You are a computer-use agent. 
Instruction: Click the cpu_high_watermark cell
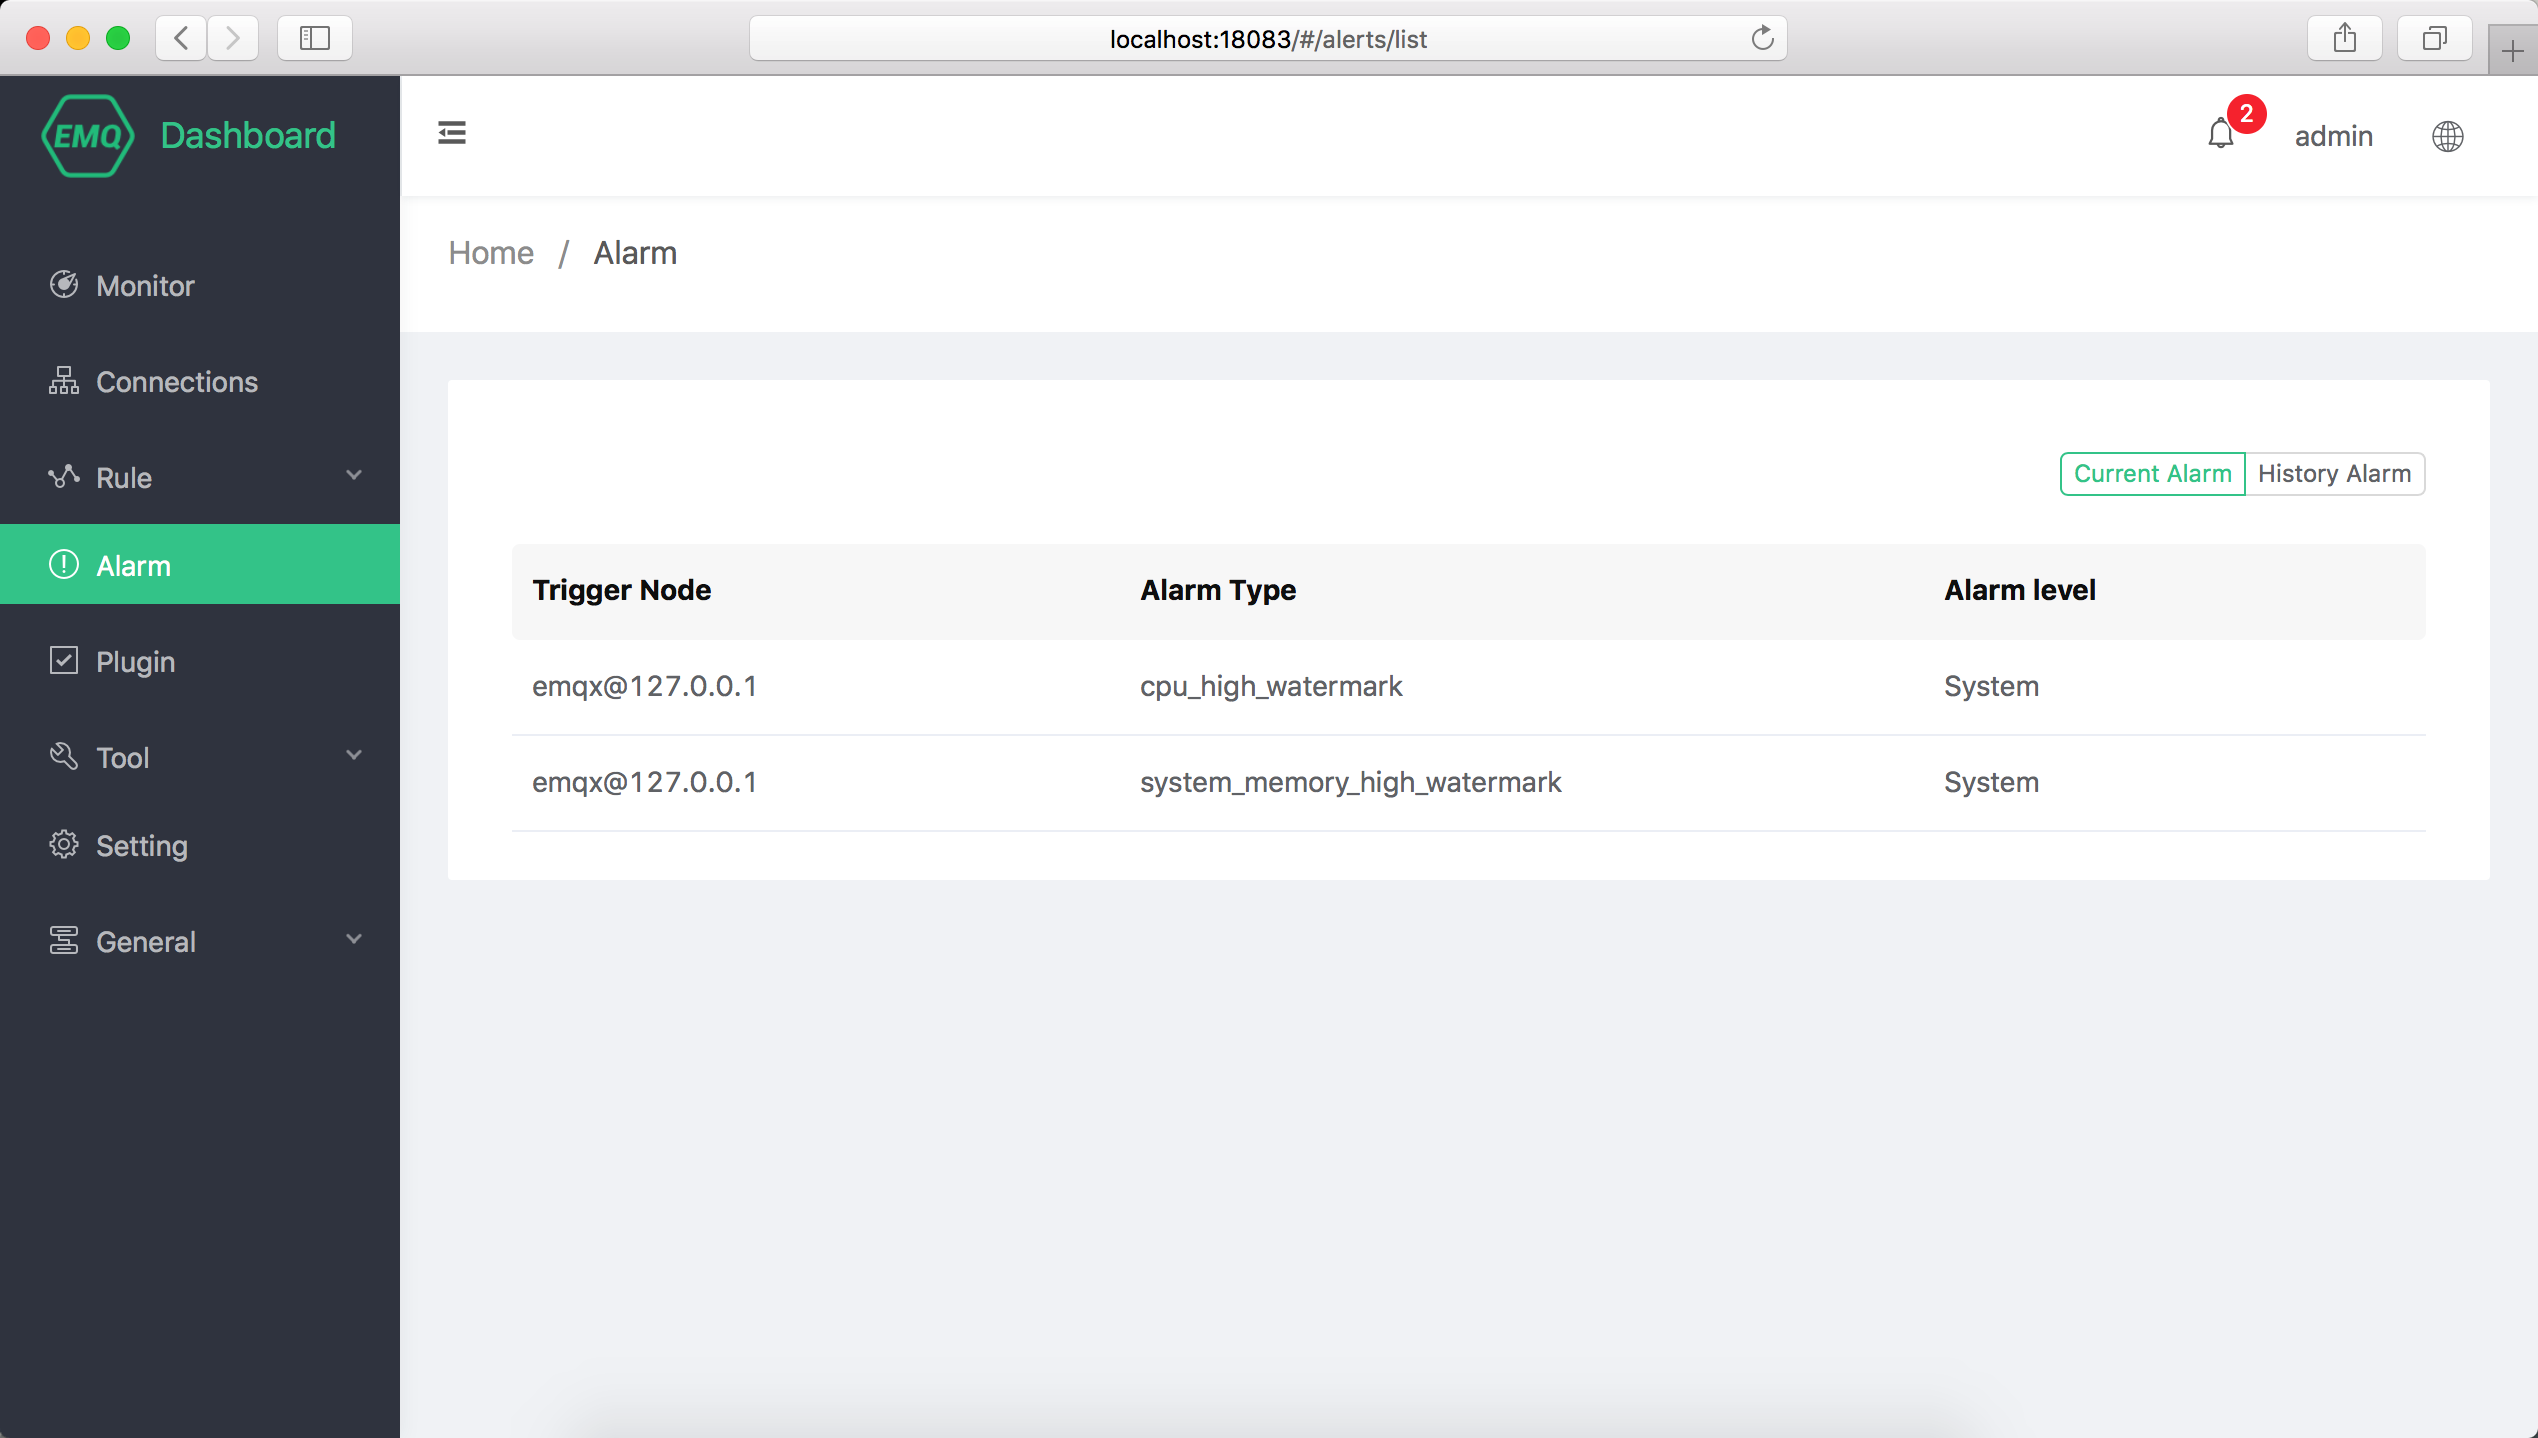tap(1271, 686)
